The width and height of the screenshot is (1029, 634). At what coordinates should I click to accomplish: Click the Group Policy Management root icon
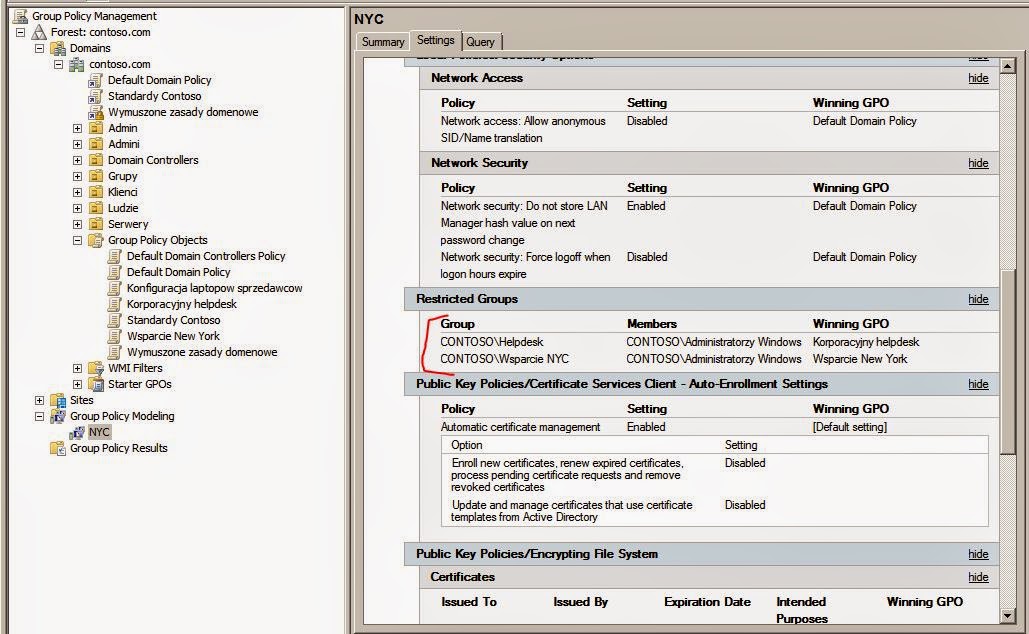pyautogui.click(x=20, y=16)
